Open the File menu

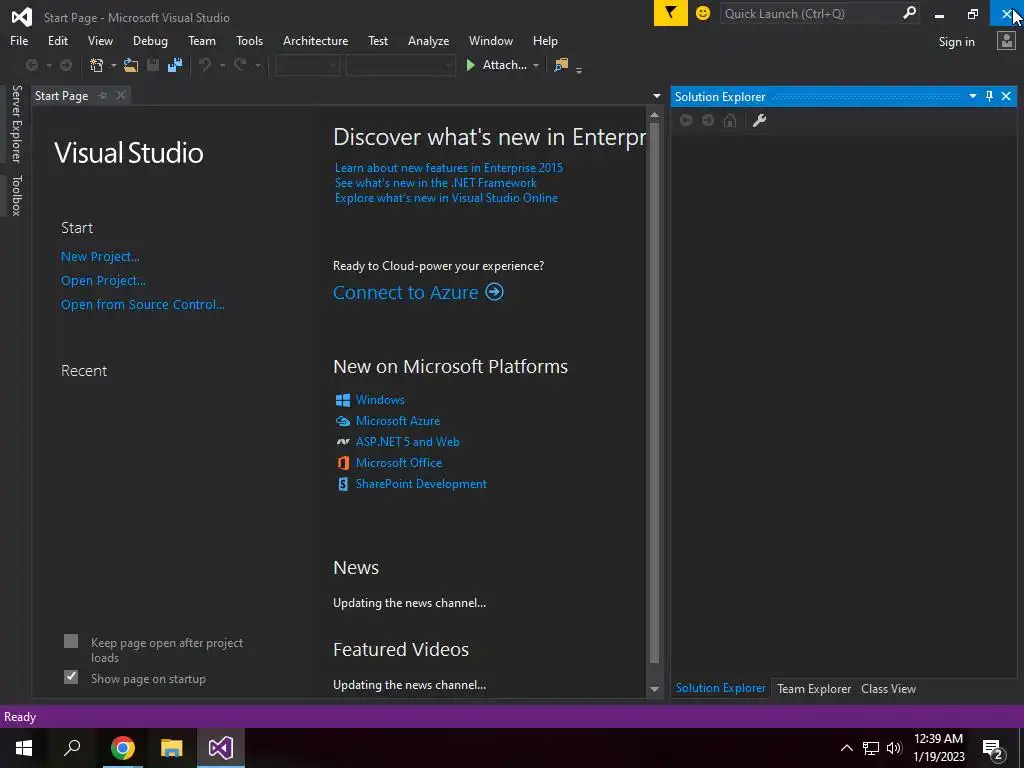click(19, 41)
